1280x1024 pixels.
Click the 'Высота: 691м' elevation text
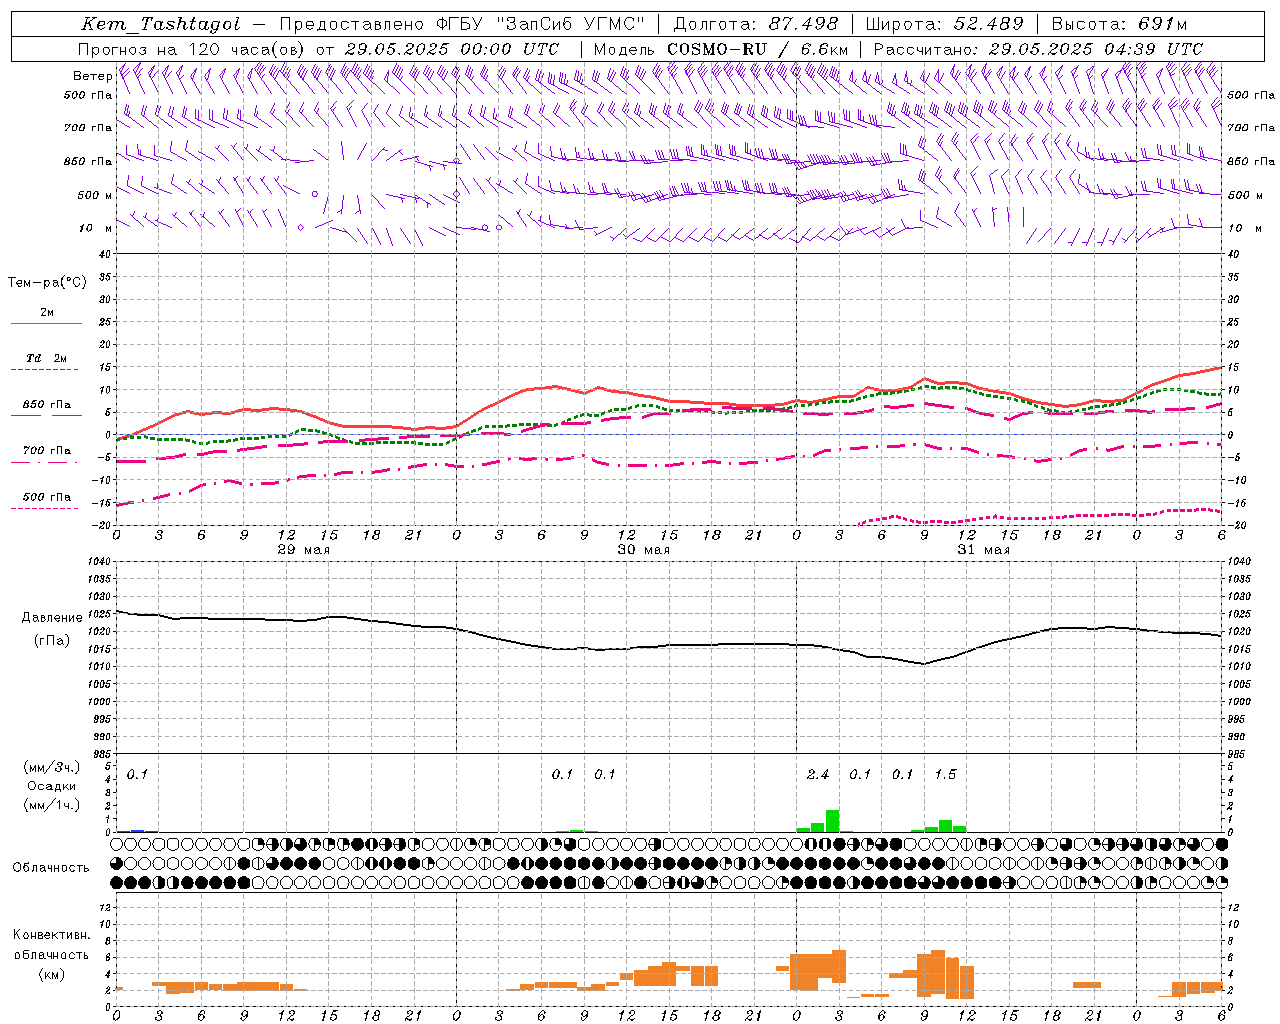(1119, 25)
